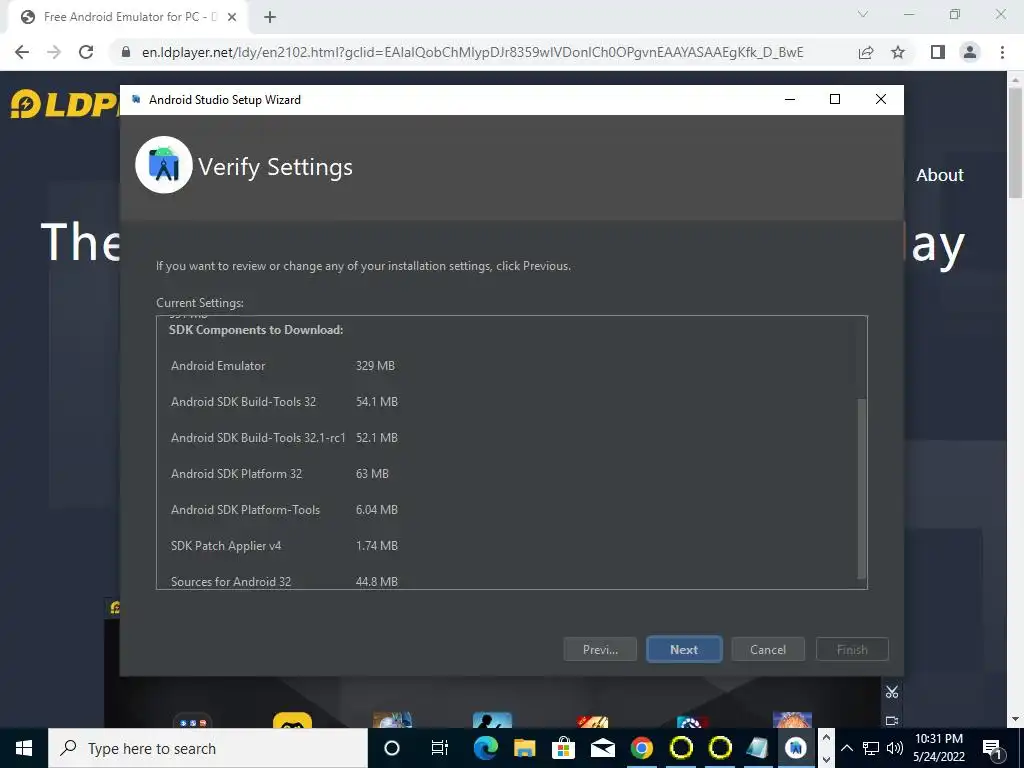Screen dimensions: 1024x768
Task: Open Chrome tab search chevron
Action: click(x=863, y=14)
